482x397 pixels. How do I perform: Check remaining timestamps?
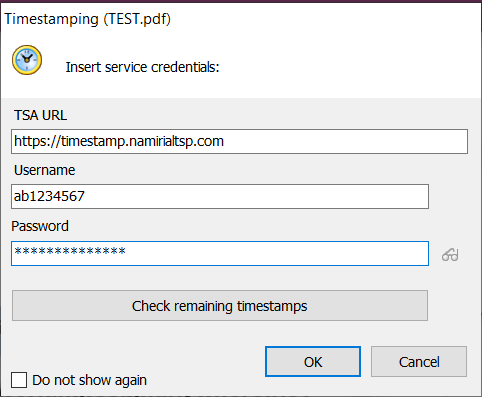(x=220, y=305)
